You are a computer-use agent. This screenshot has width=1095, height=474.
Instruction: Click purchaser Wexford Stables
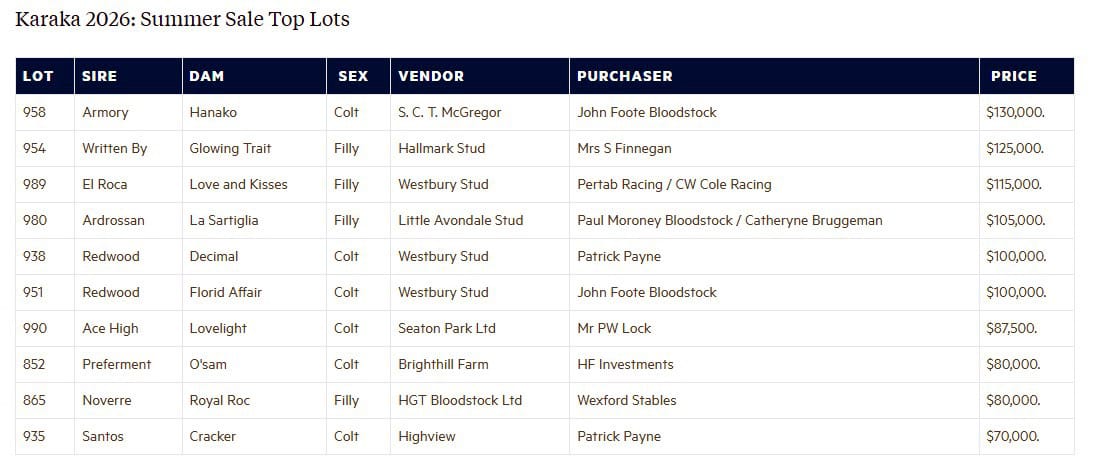point(627,401)
